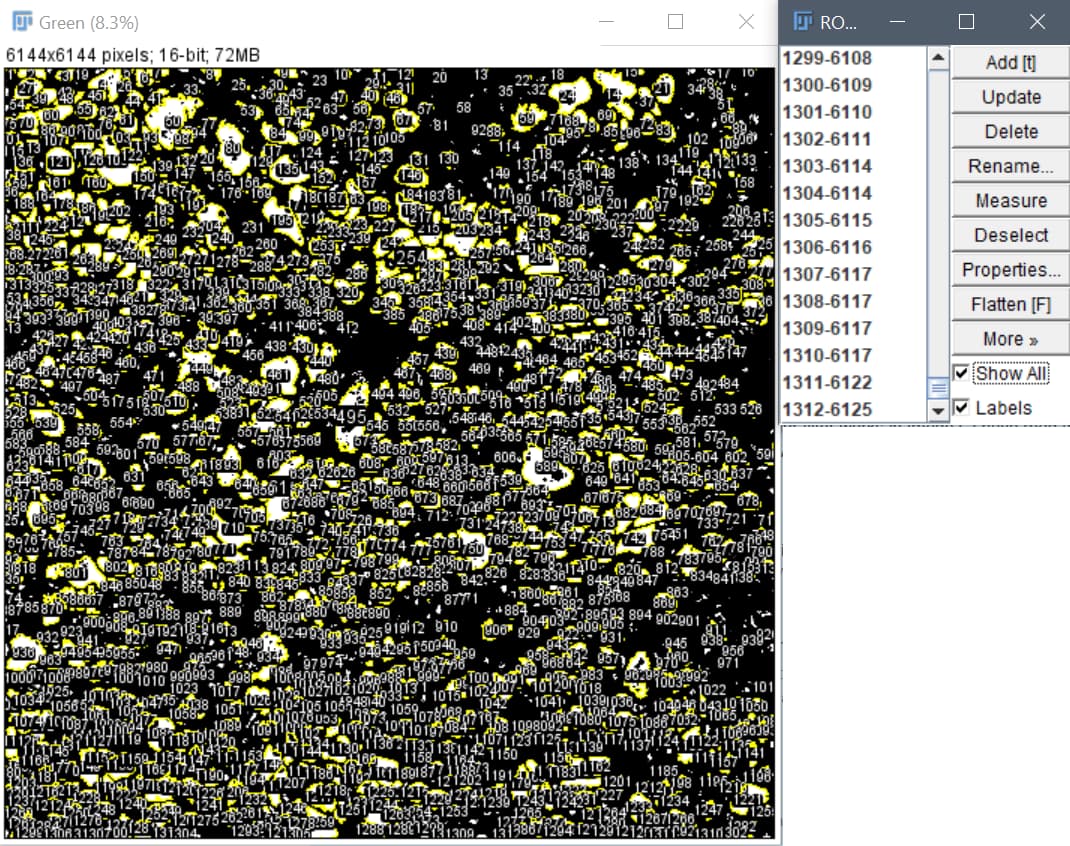
Task: Delete the highlighted ROI
Action: (1009, 130)
